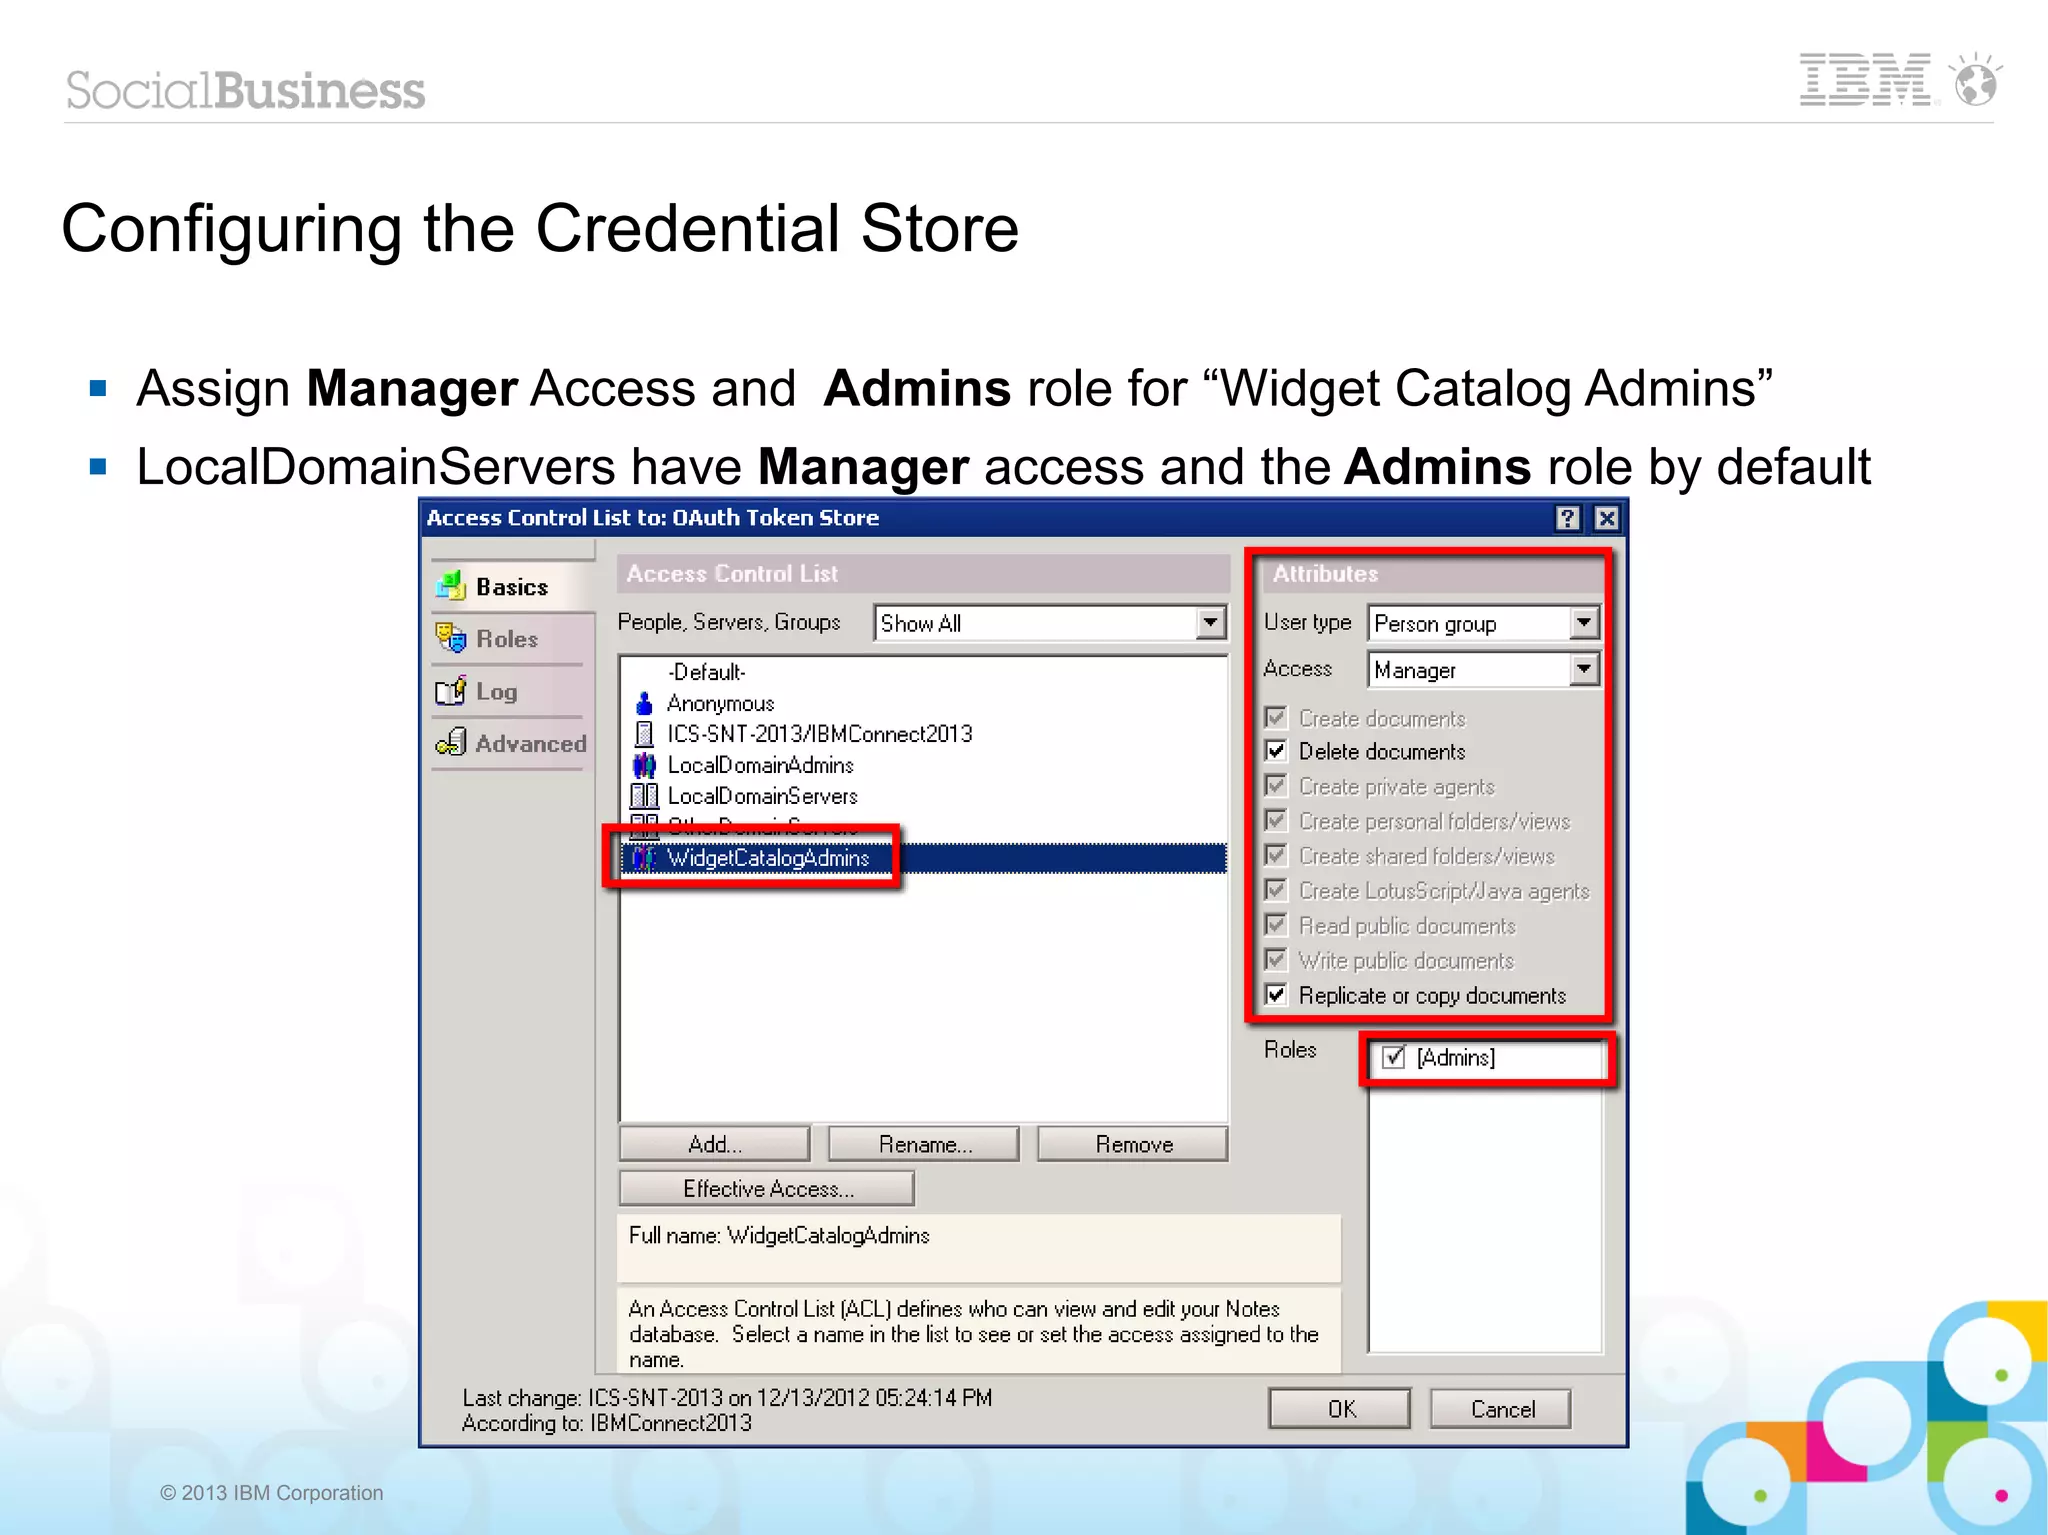The height and width of the screenshot is (1535, 2048).
Task: Toggle Create personal folders/views checkbox
Action: point(1276,820)
